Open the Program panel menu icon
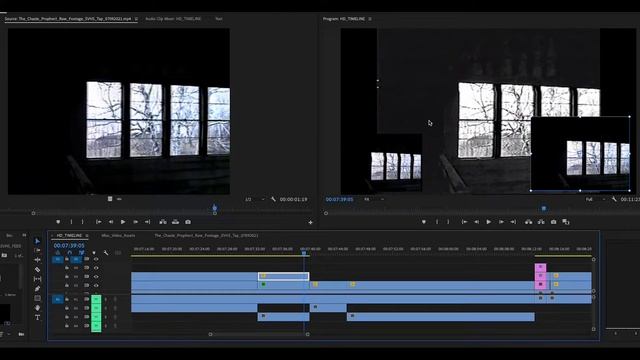The height and width of the screenshot is (360, 640). [x=370, y=19]
